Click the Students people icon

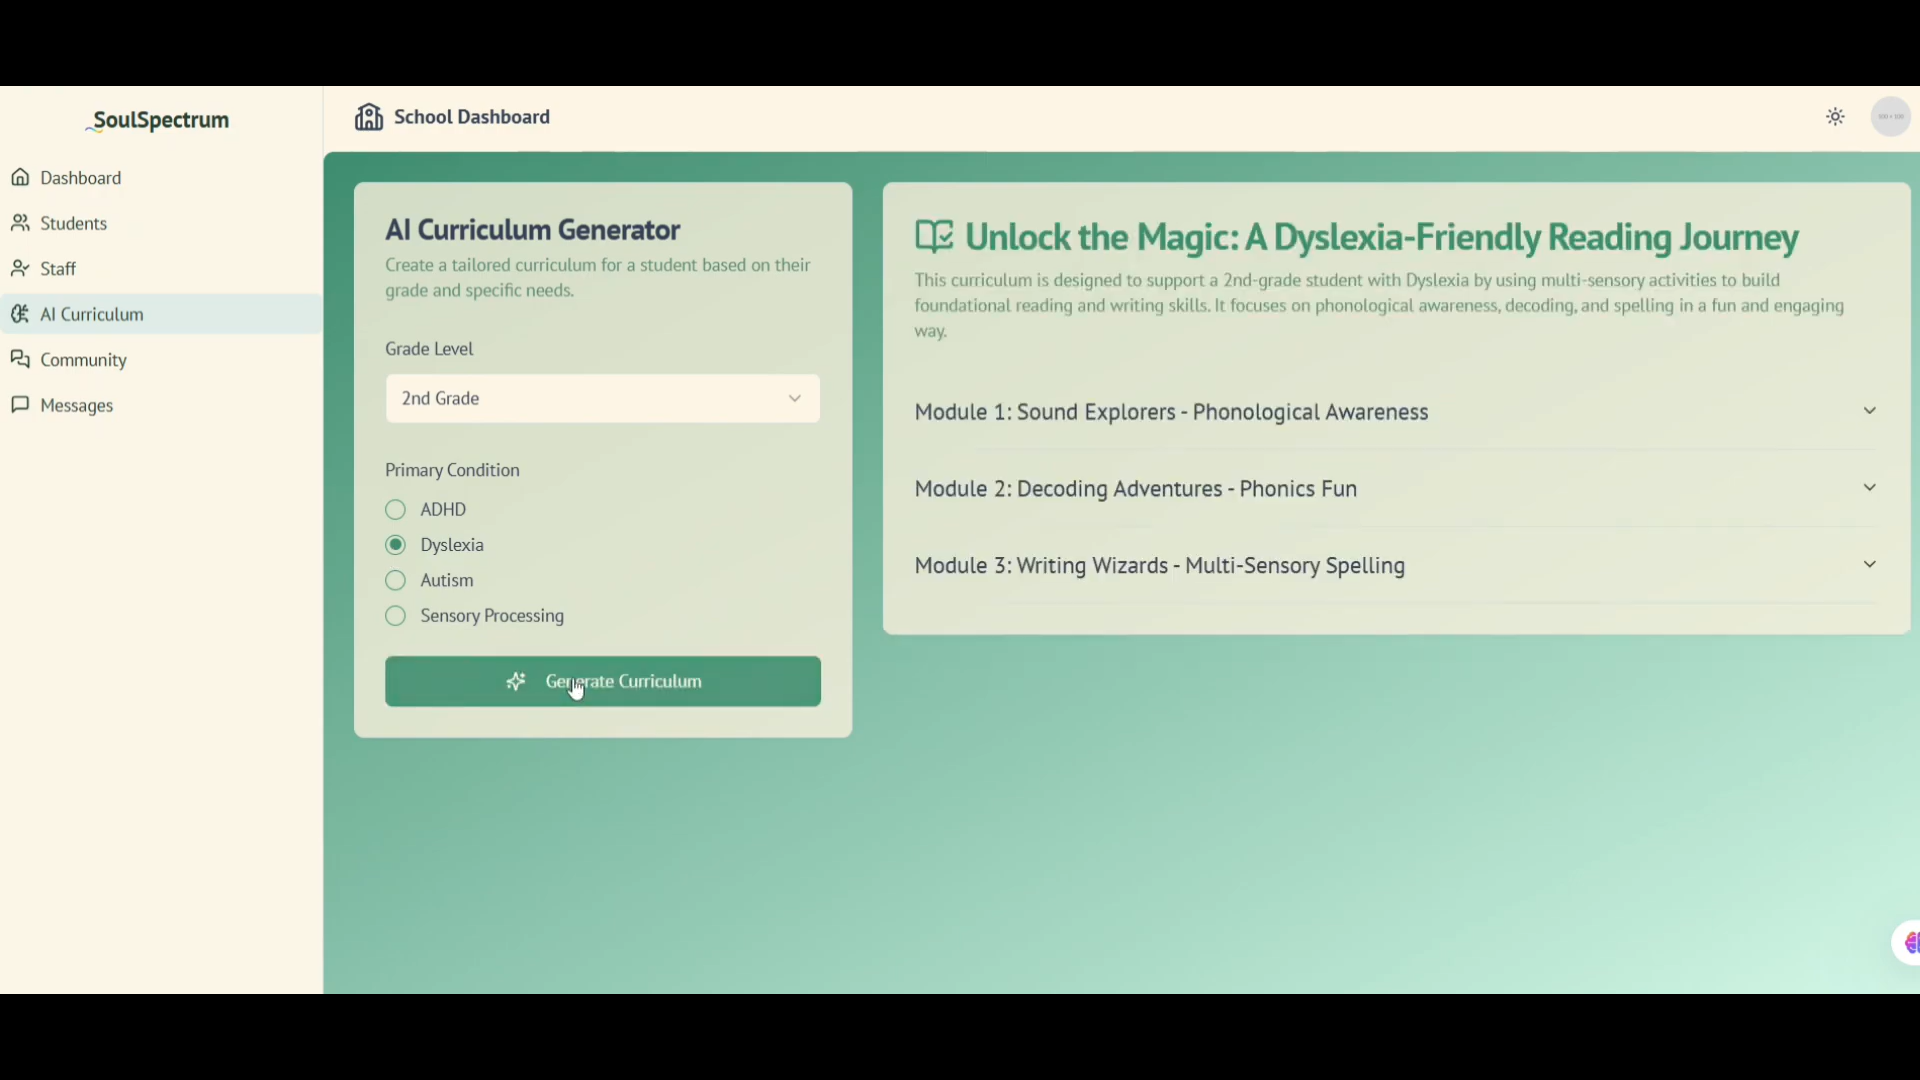pos(20,223)
